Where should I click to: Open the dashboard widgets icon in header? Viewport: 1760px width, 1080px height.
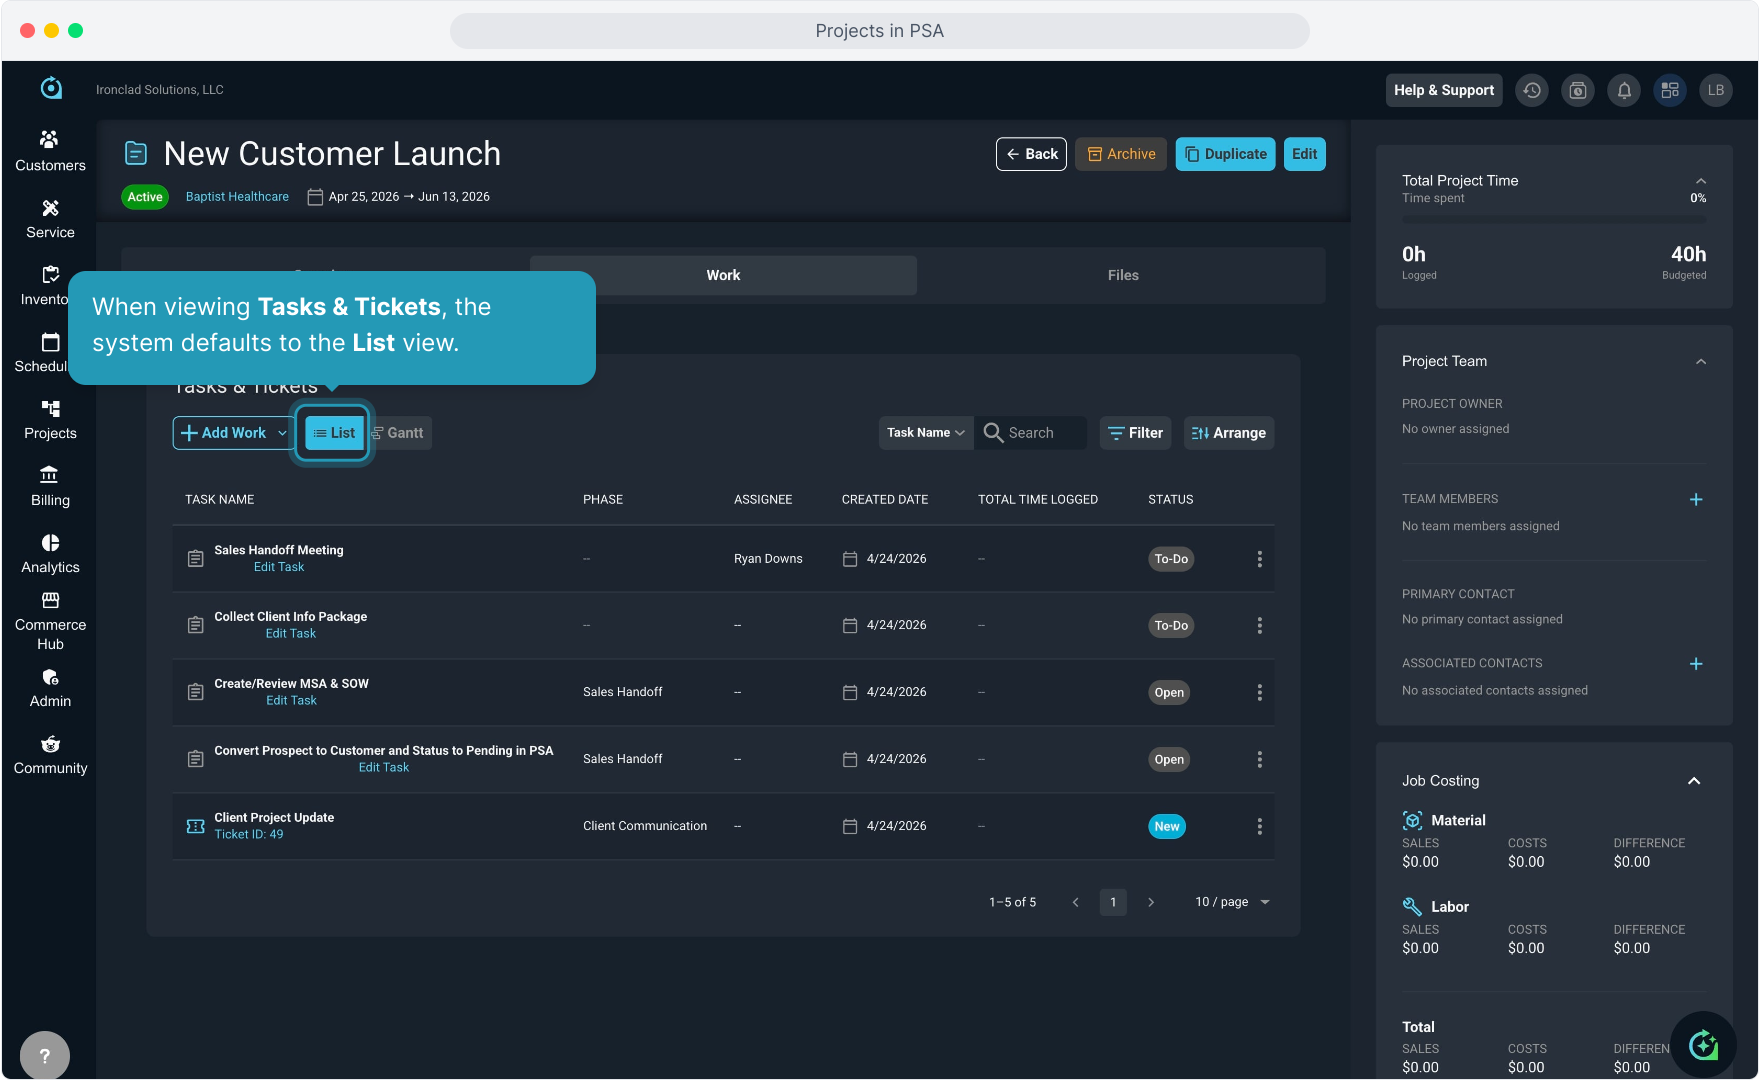[1670, 90]
